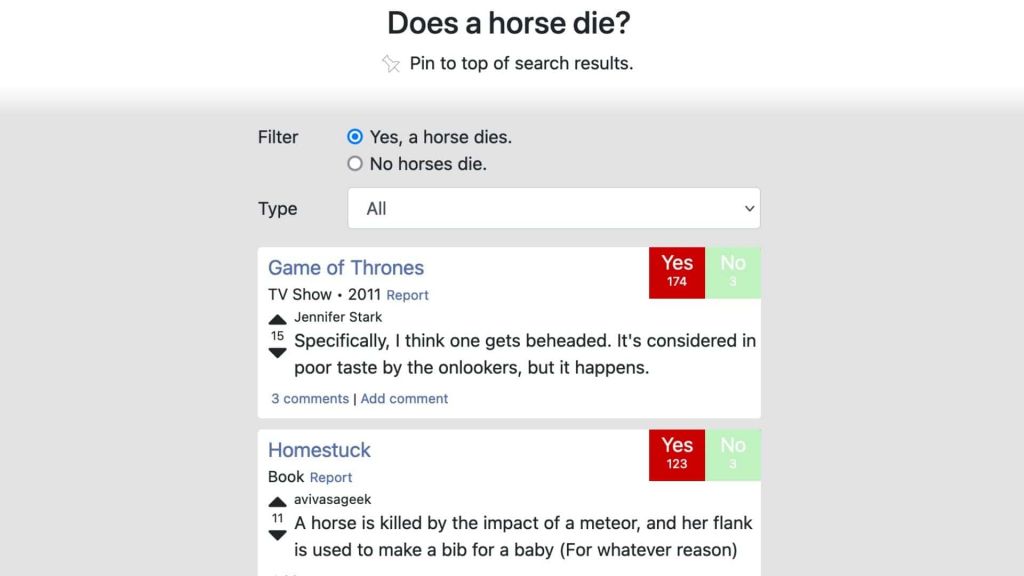Click the pin star icon
The image size is (1024, 576).
391,63
